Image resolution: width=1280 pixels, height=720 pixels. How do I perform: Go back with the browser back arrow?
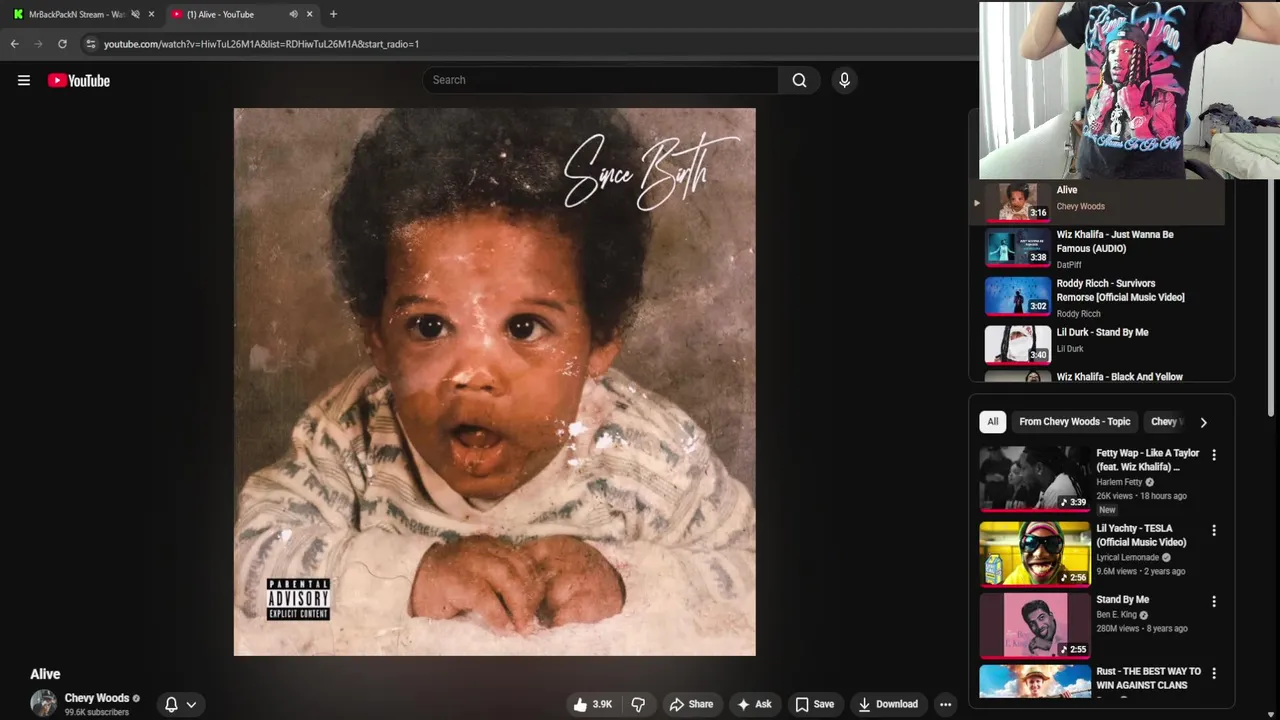coord(14,44)
